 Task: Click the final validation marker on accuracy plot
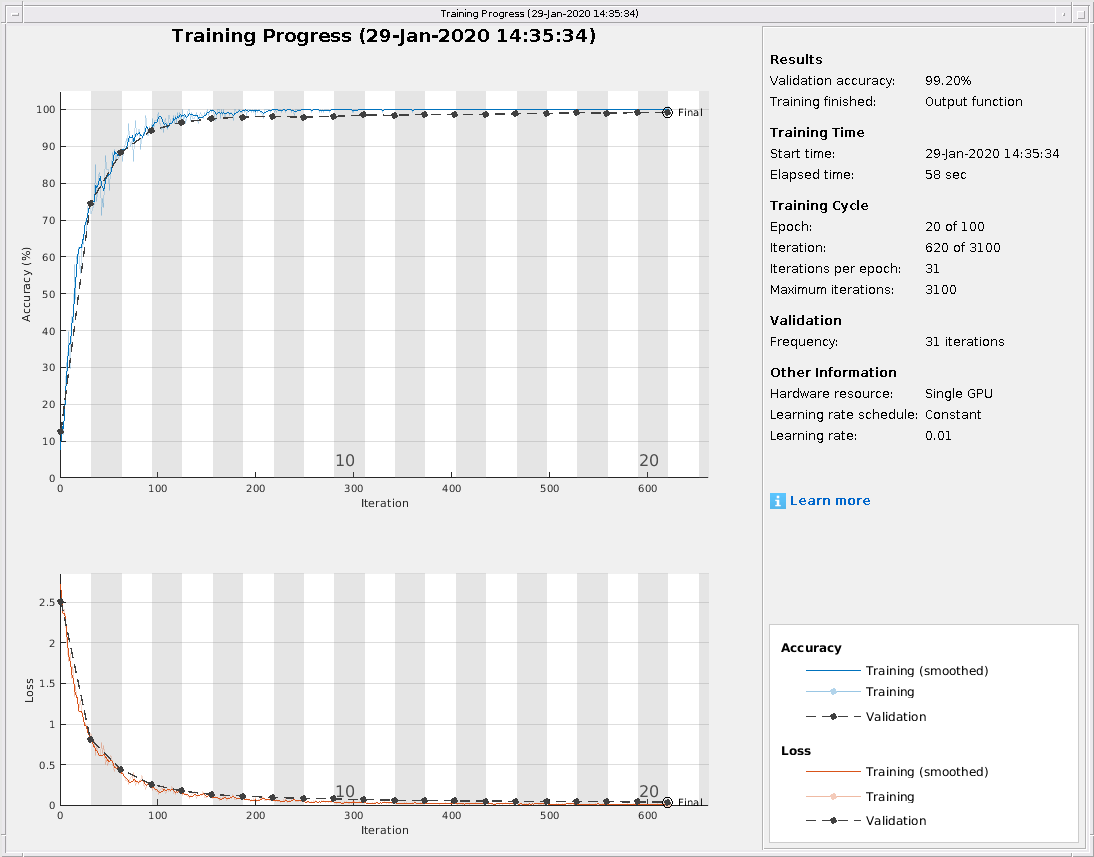667,112
